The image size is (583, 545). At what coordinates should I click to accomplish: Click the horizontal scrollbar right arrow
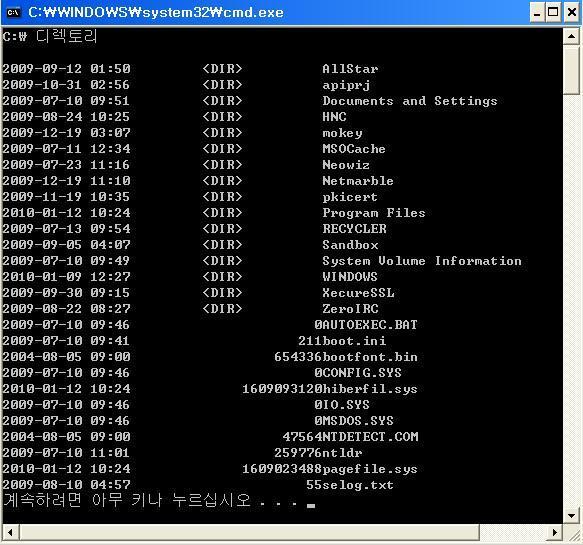point(554,532)
